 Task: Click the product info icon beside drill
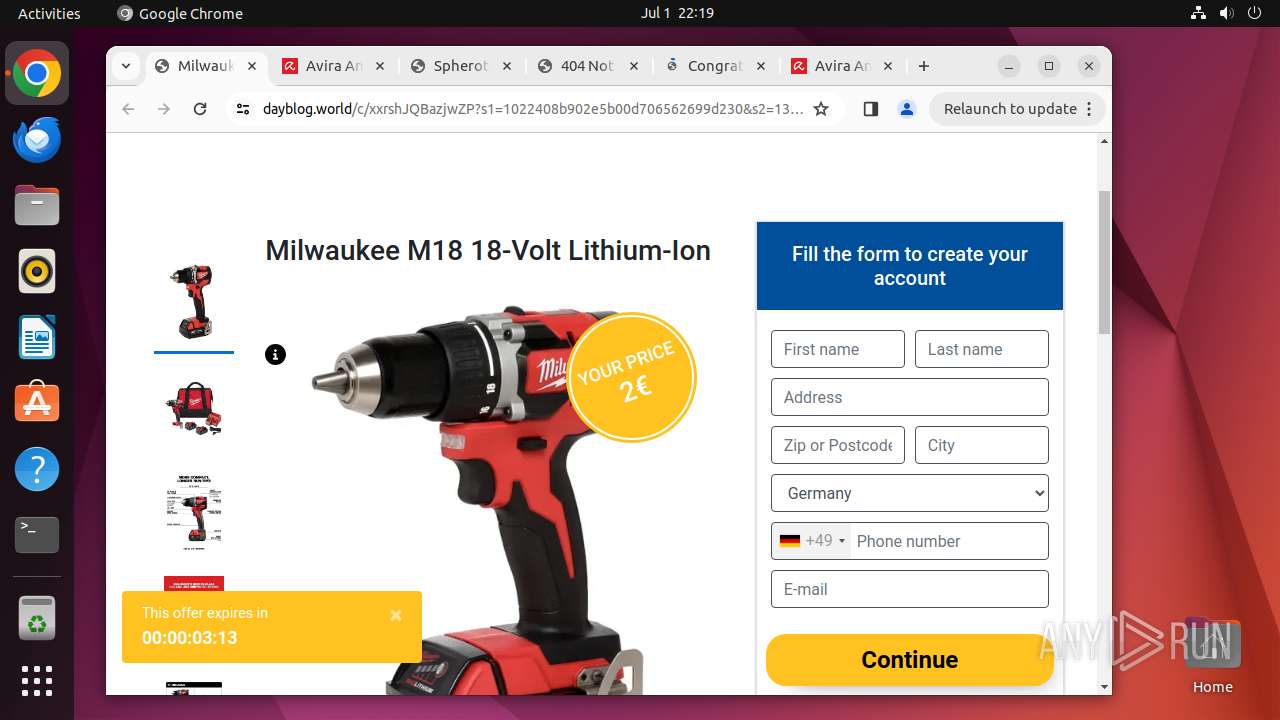coord(275,354)
